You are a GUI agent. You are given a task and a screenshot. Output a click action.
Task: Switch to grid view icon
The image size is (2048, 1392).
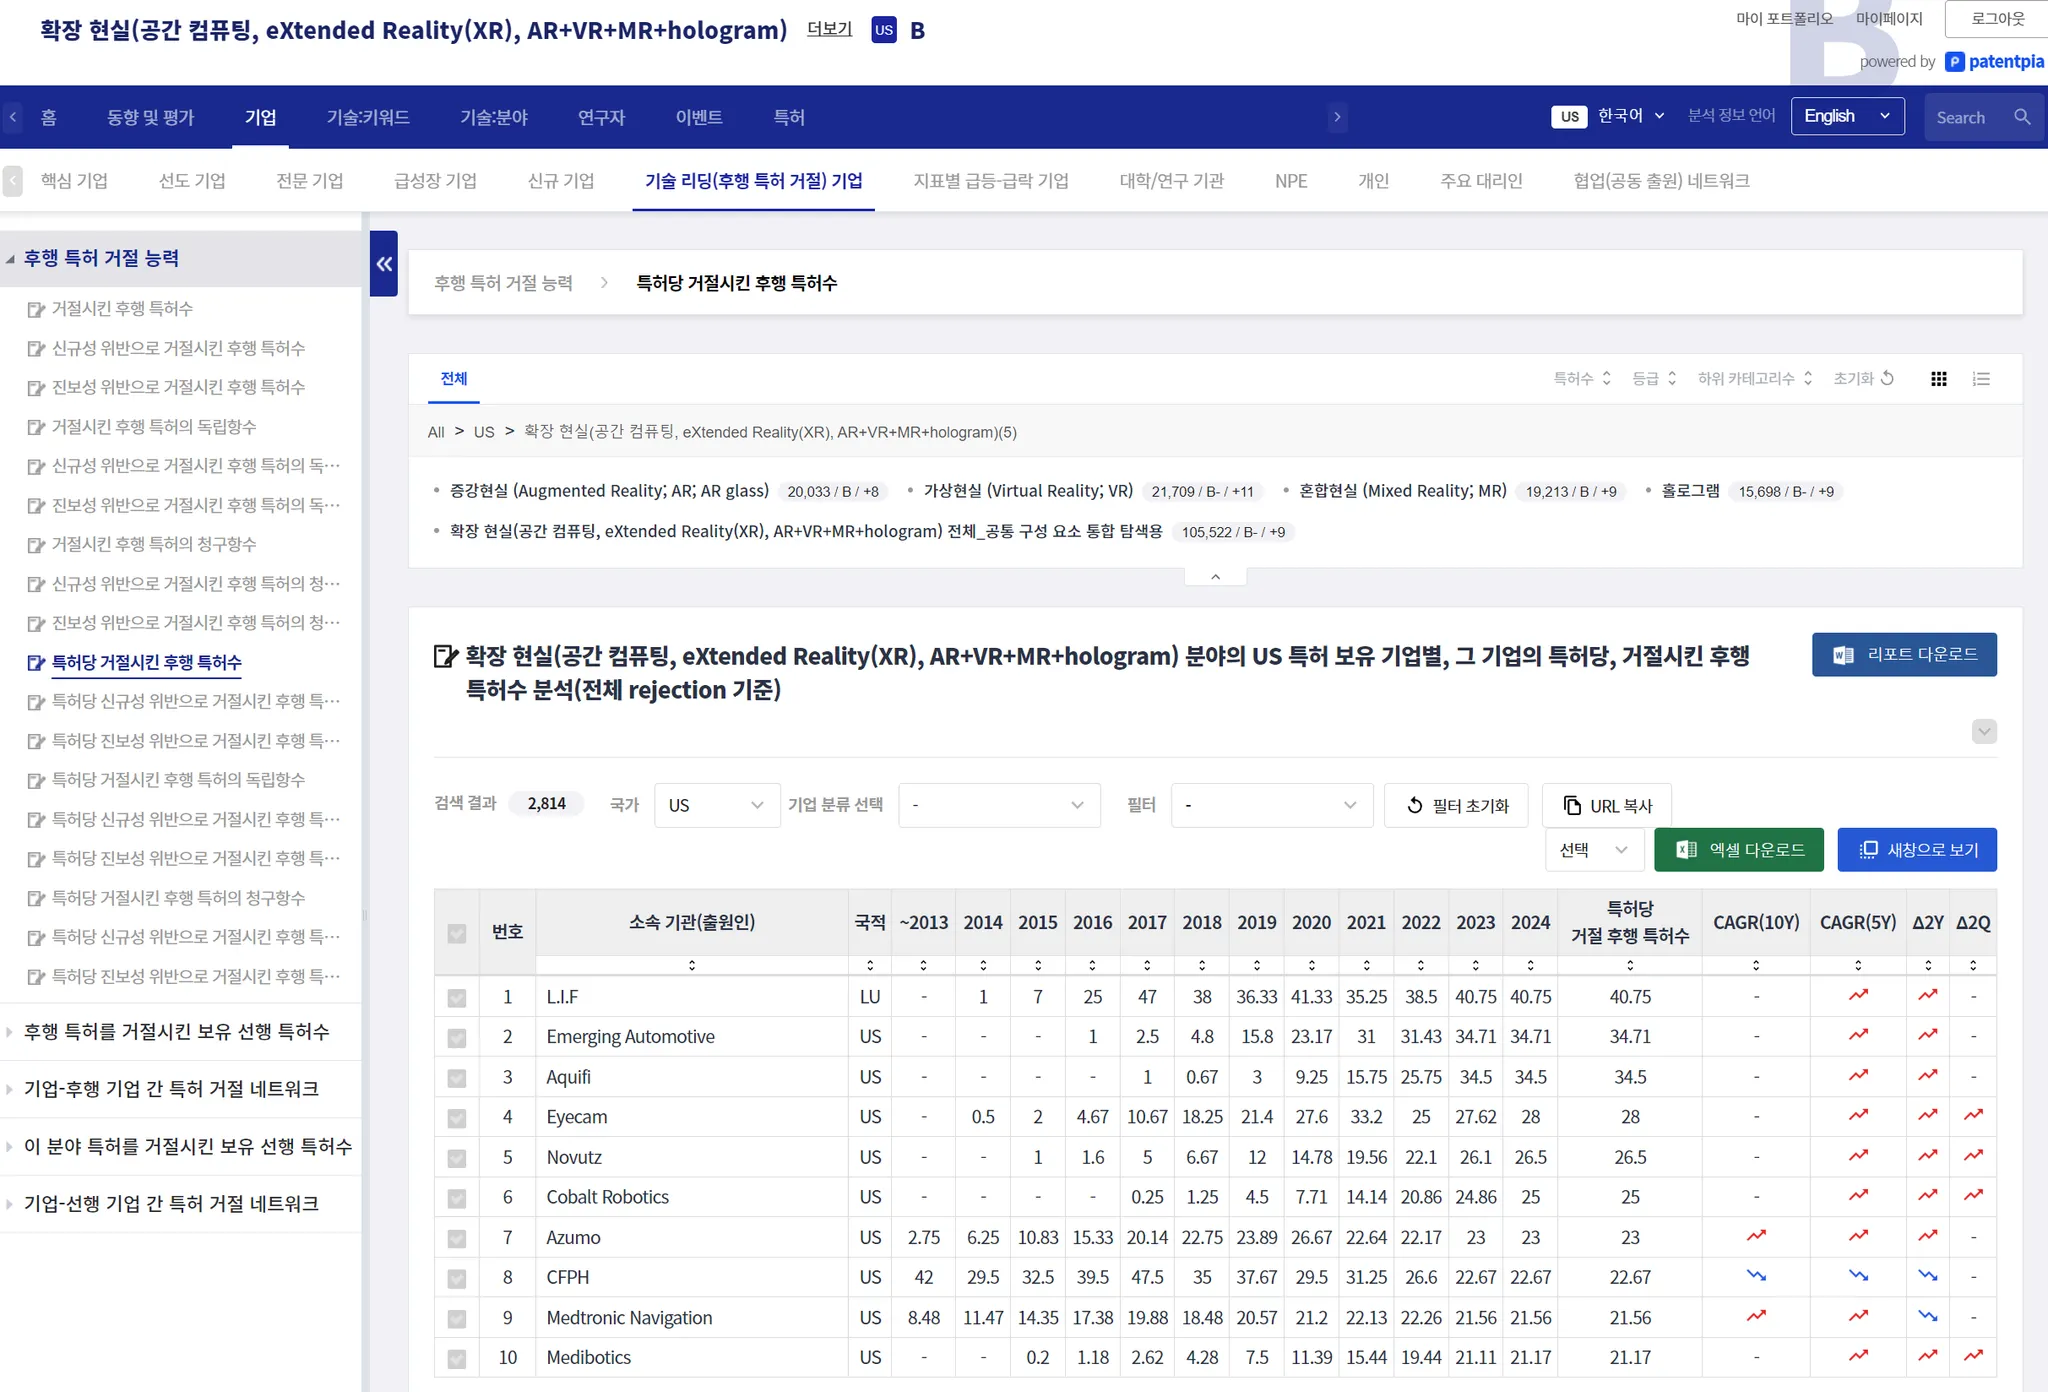(x=1938, y=379)
